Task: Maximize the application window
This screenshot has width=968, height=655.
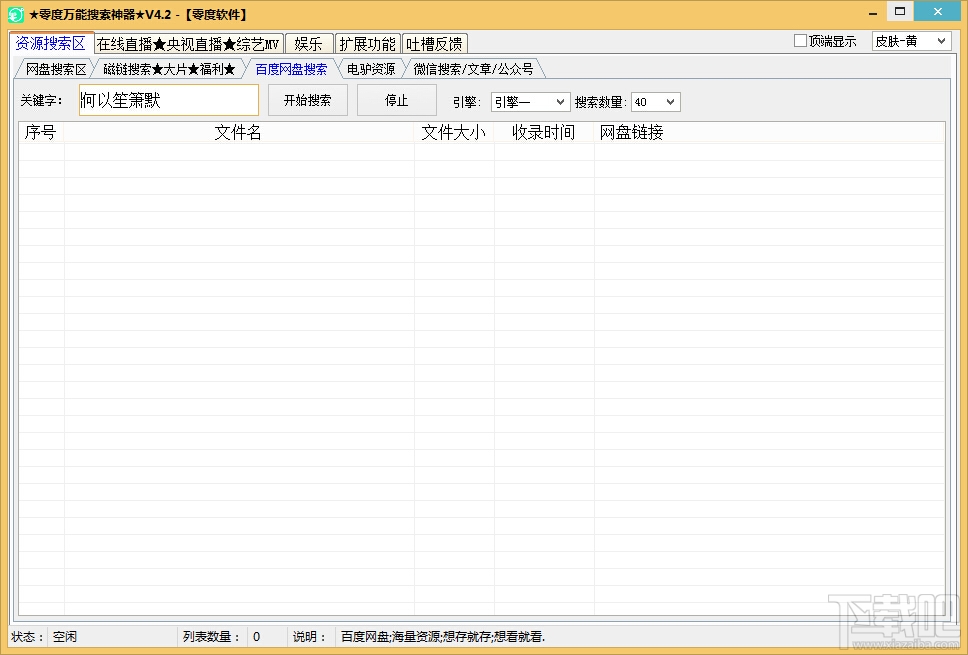Action: [900, 12]
